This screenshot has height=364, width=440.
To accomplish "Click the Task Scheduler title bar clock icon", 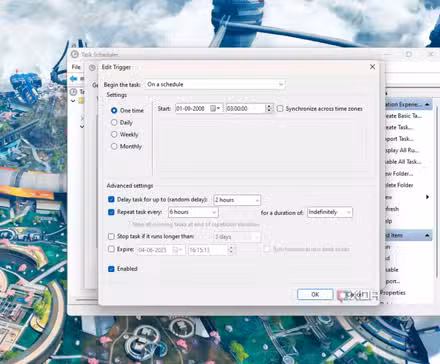I will (75, 54).
